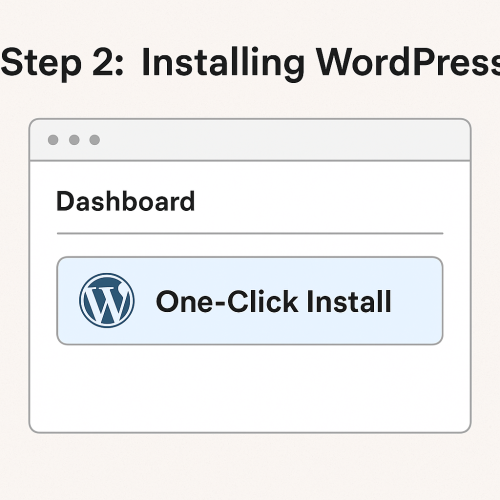Click the light blue area right of Install text
Viewport: 500px width, 500px height.
tap(417, 301)
